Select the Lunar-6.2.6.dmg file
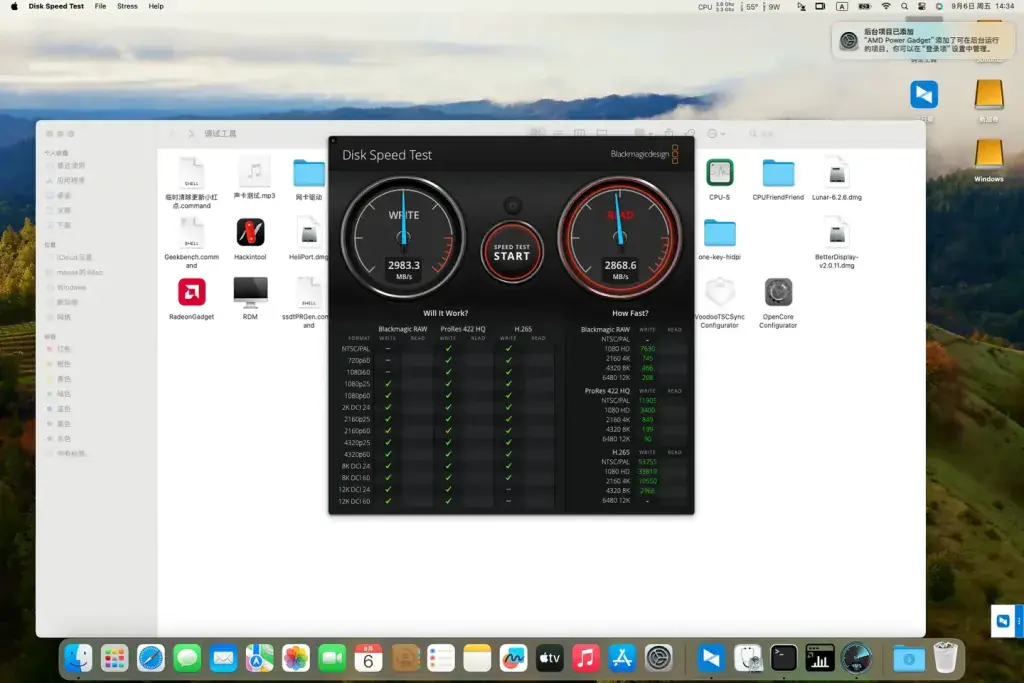 coord(837,179)
